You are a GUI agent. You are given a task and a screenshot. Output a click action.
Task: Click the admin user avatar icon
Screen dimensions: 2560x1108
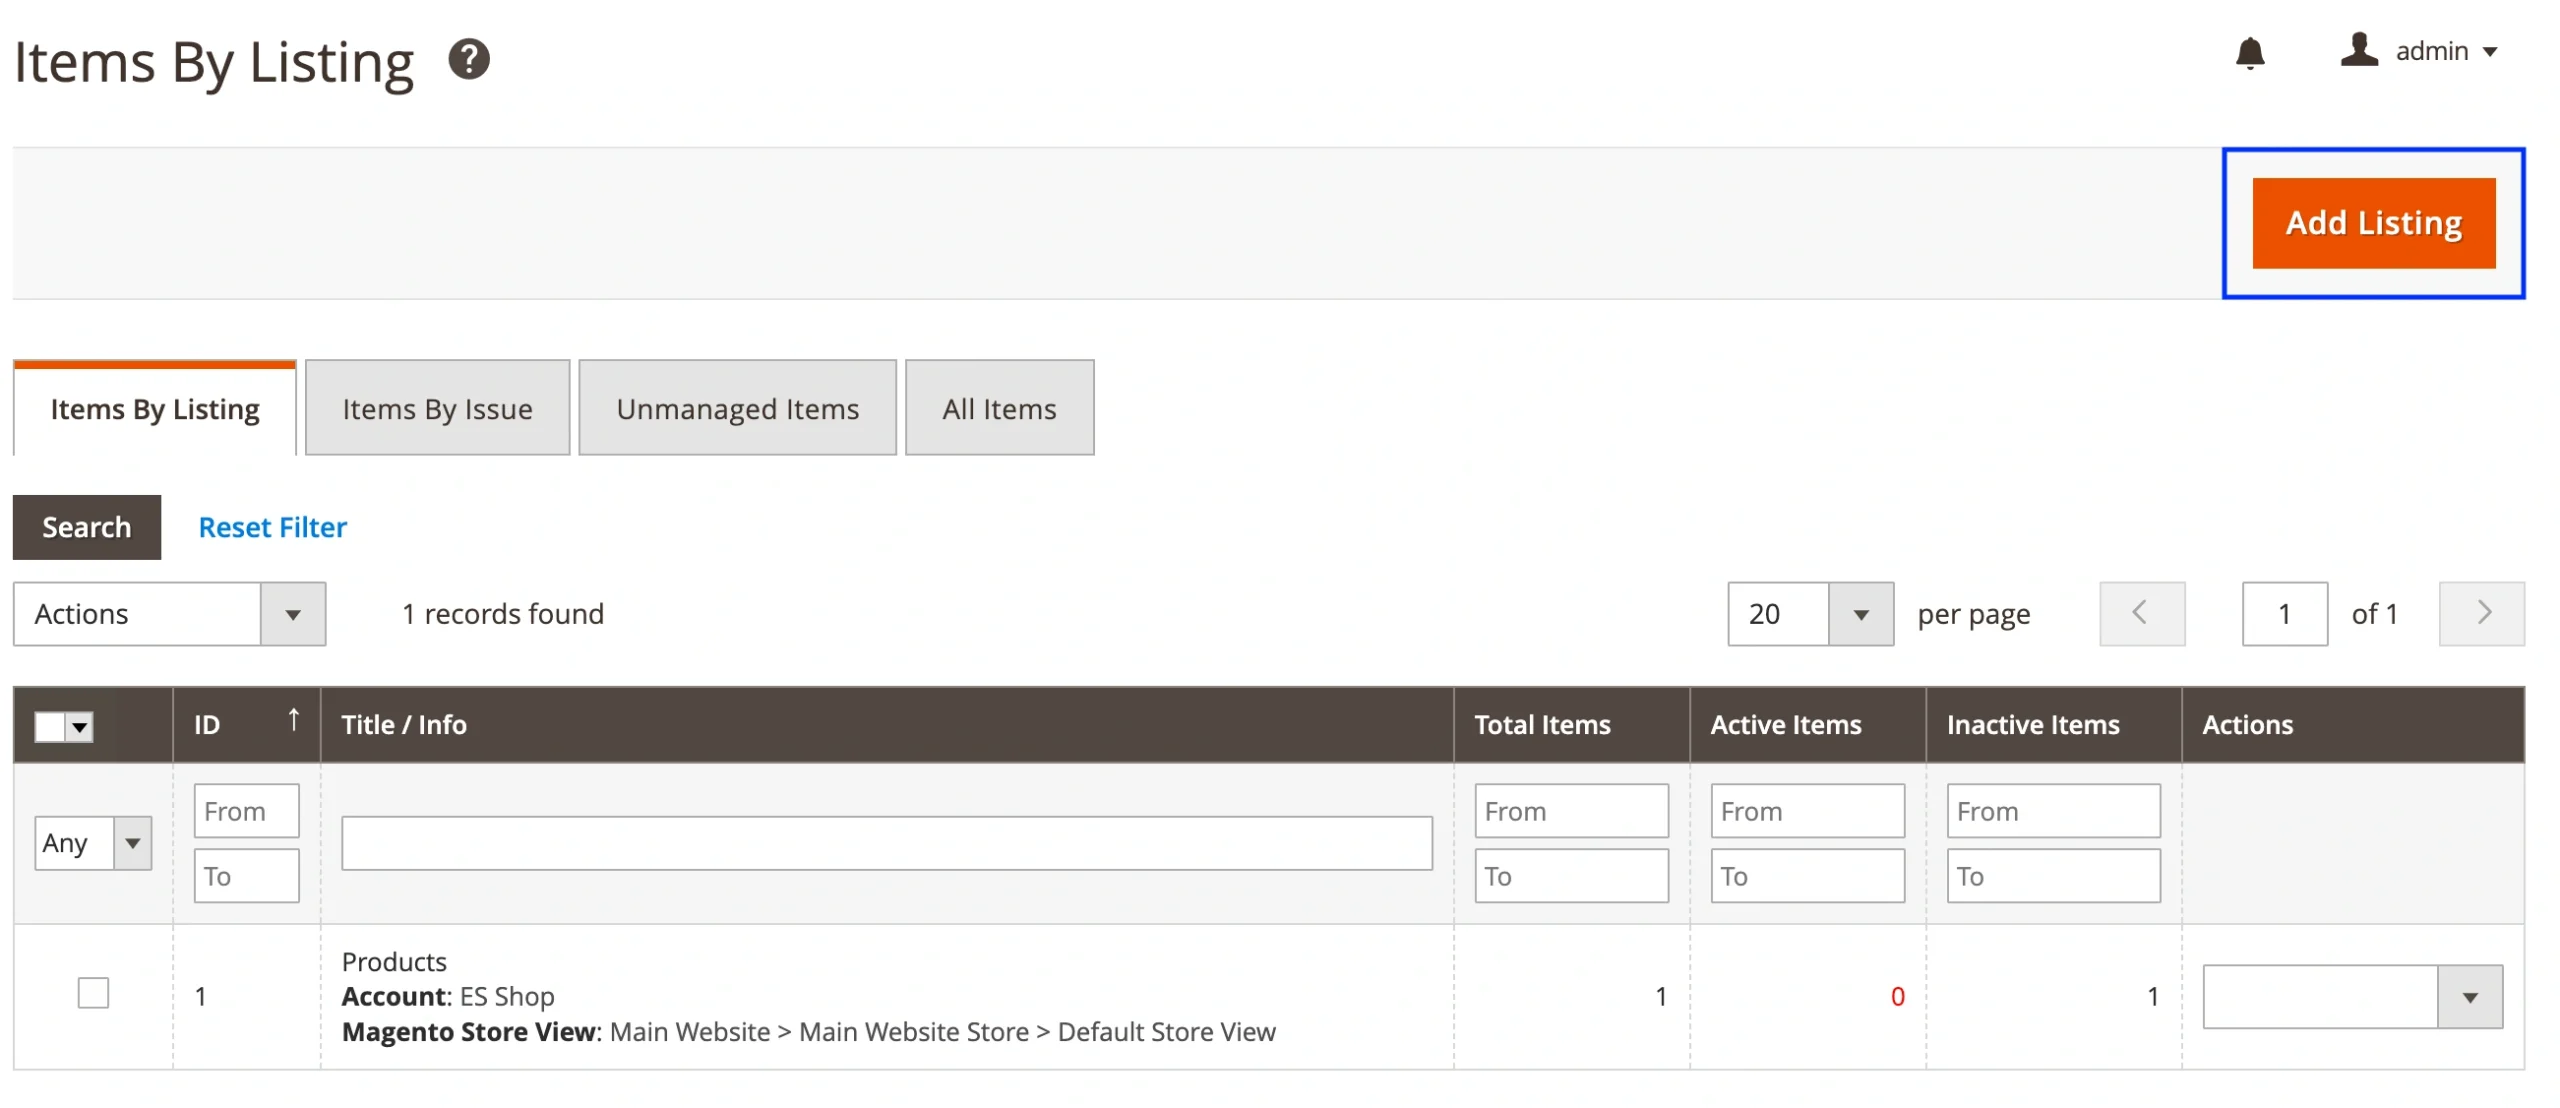tap(2358, 50)
